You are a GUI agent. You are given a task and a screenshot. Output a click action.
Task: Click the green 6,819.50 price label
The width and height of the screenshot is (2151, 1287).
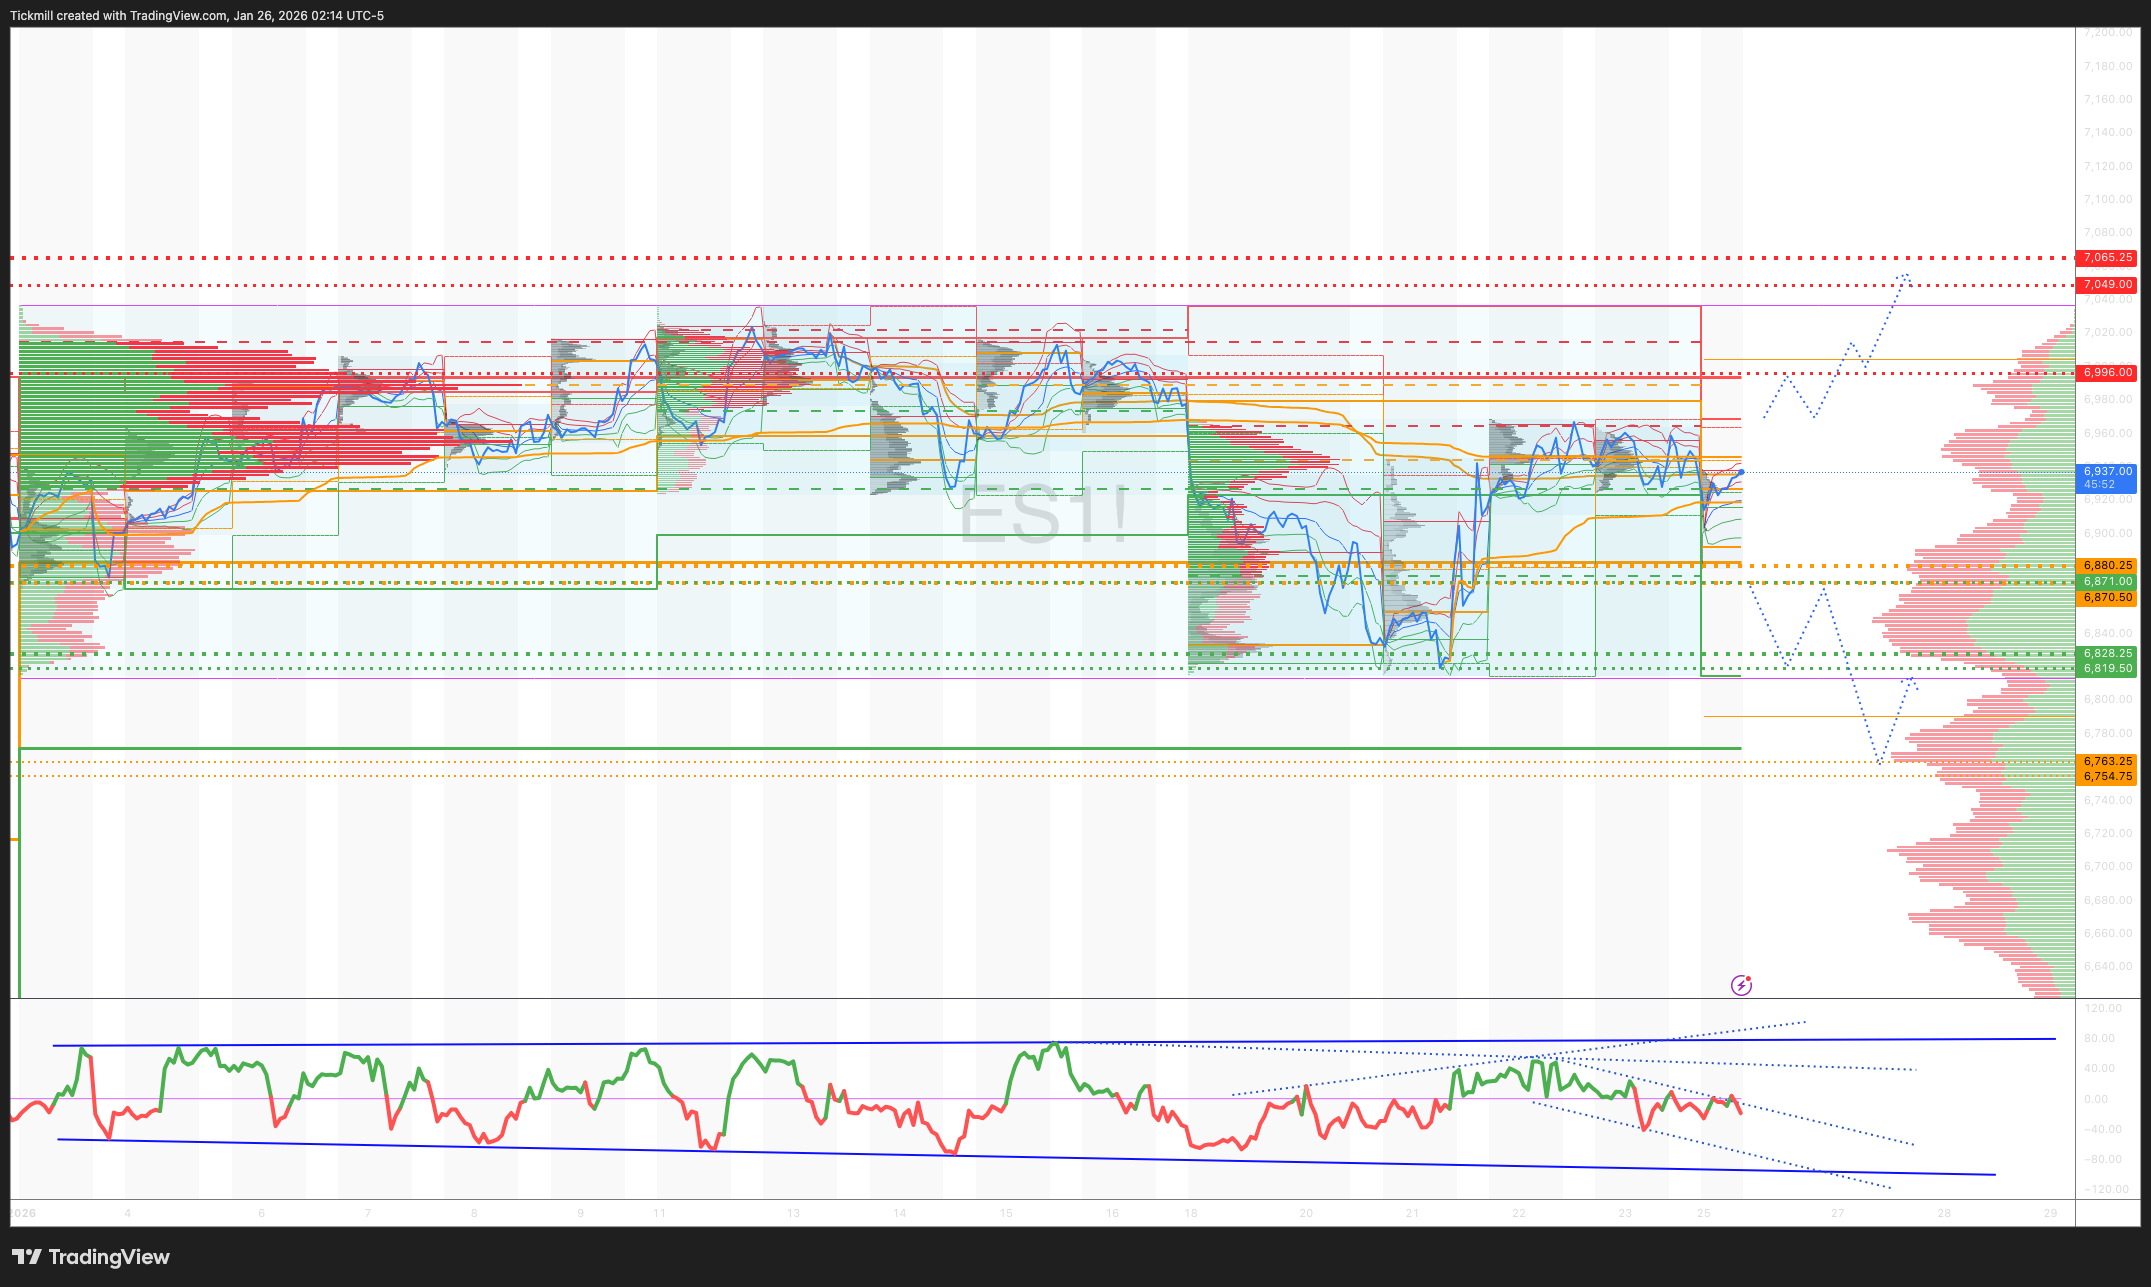pos(2107,669)
